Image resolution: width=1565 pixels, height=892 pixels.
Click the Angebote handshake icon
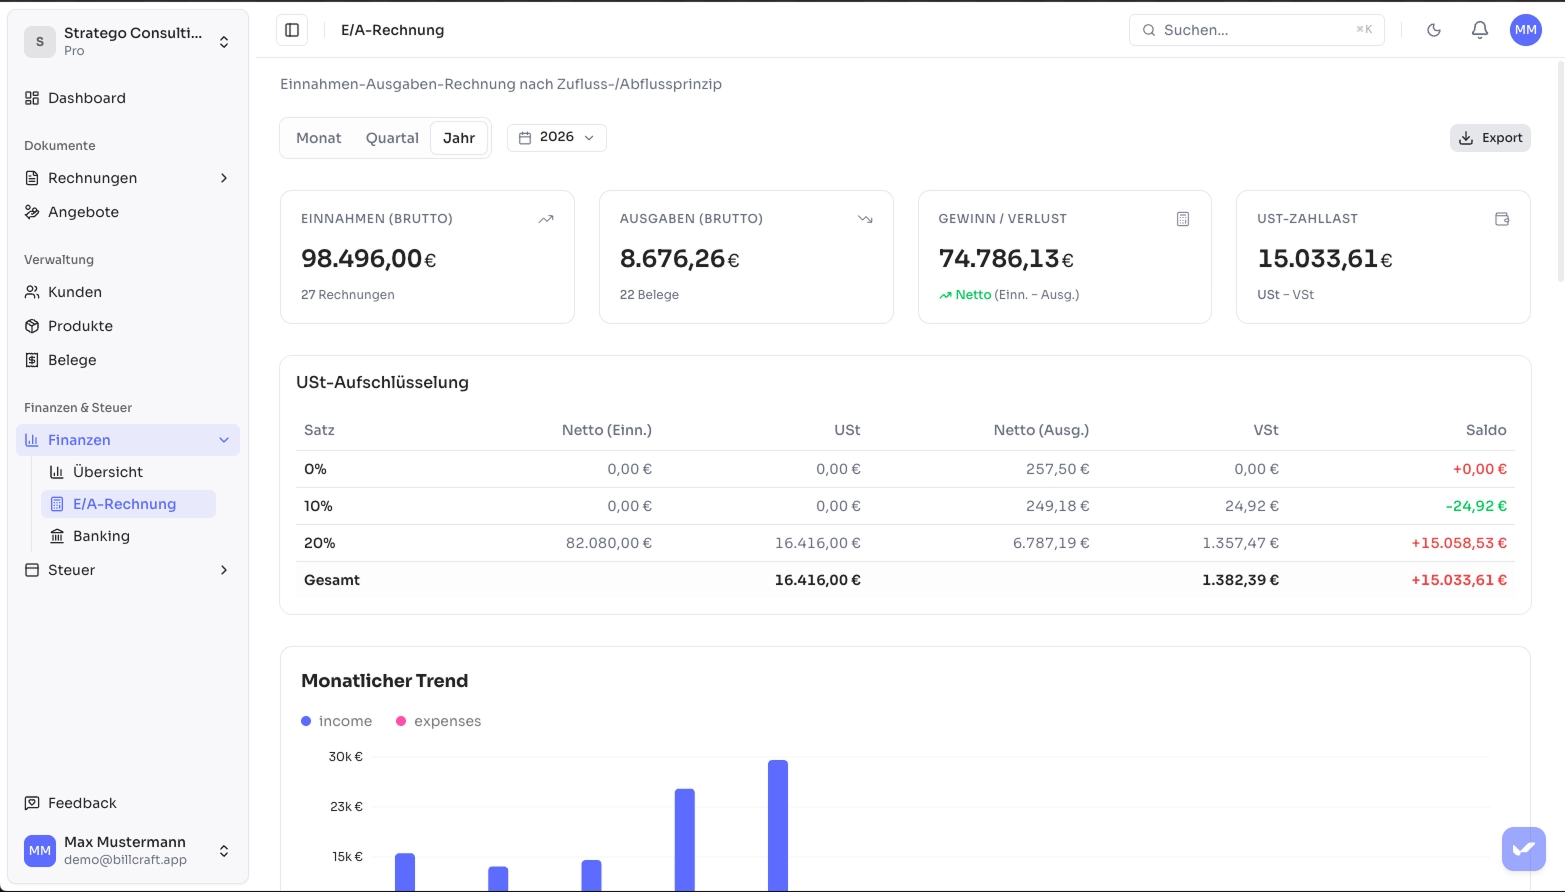[32, 212]
